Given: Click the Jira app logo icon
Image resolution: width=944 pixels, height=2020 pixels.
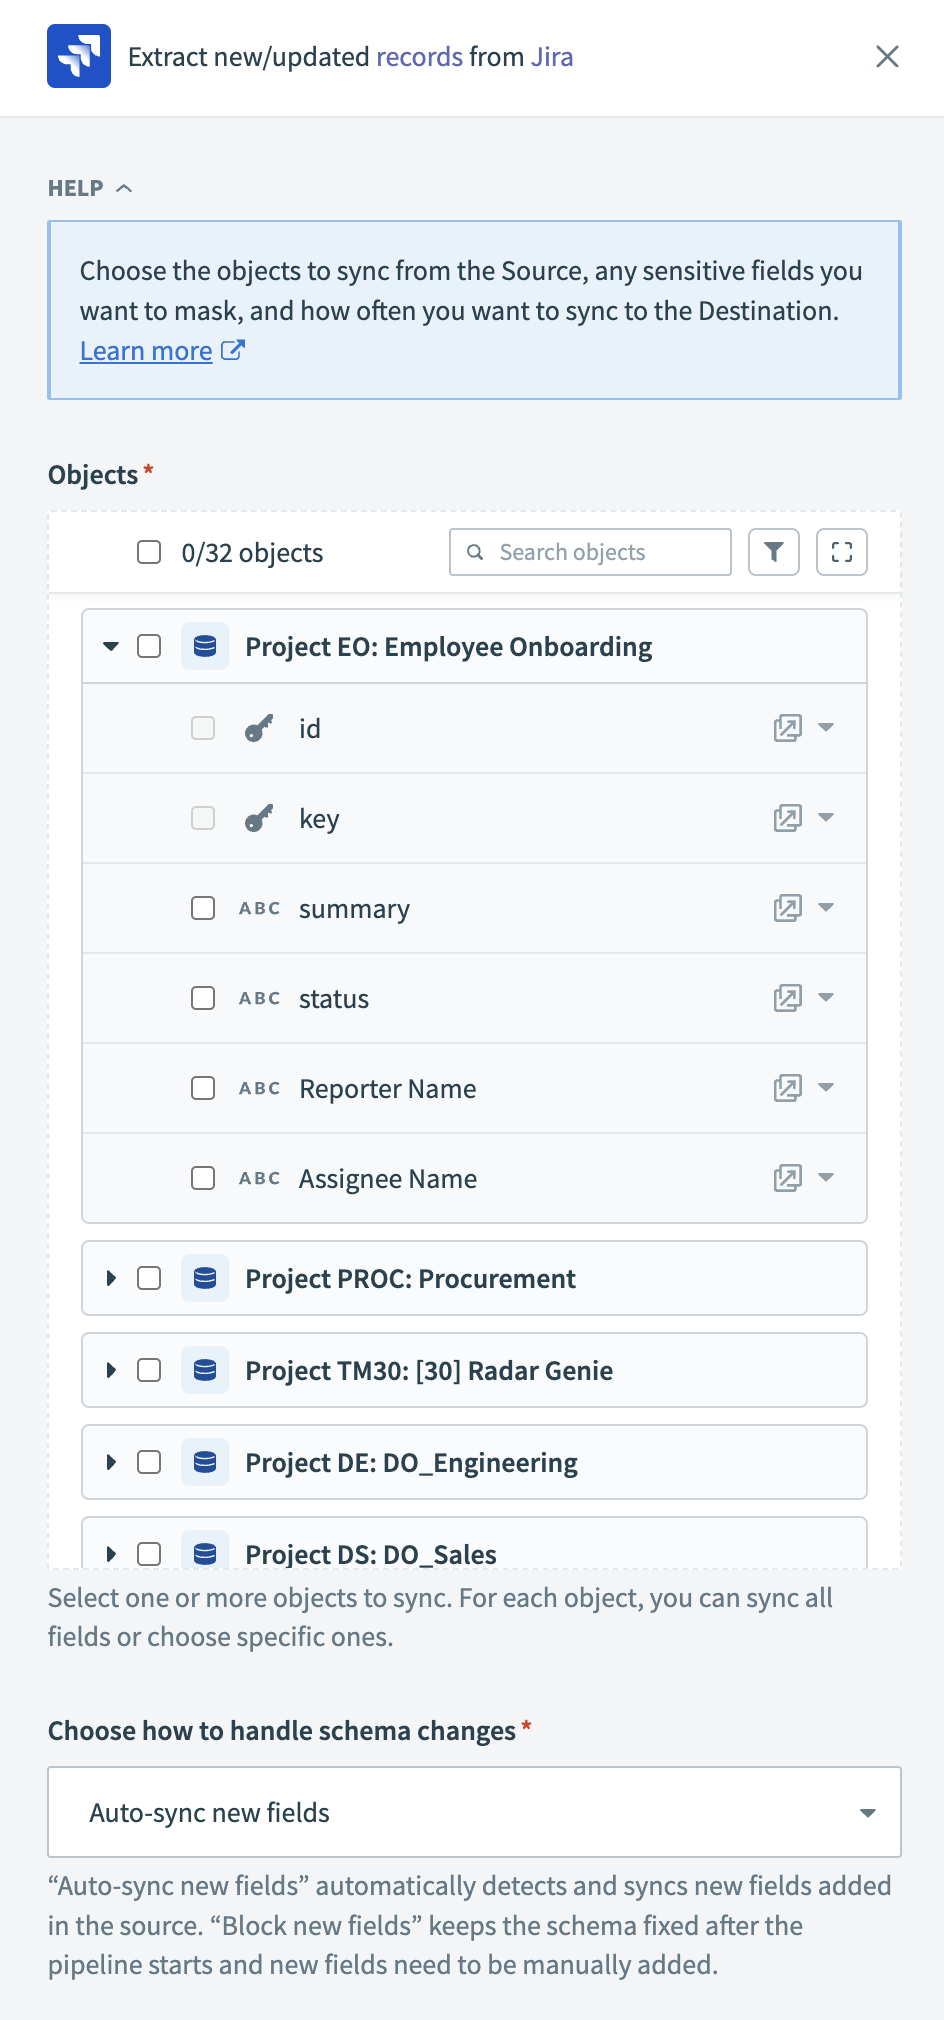Looking at the screenshot, I should [x=79, y=57].
